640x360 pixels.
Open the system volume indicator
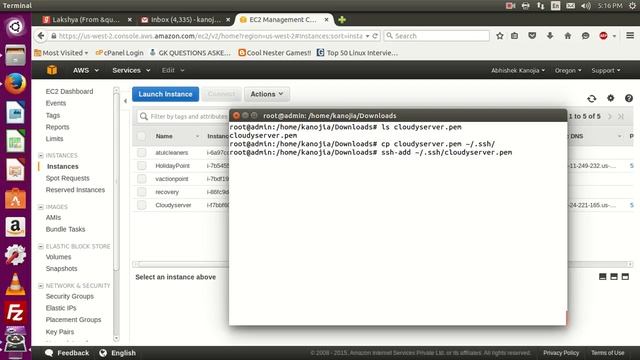point(586,6)
